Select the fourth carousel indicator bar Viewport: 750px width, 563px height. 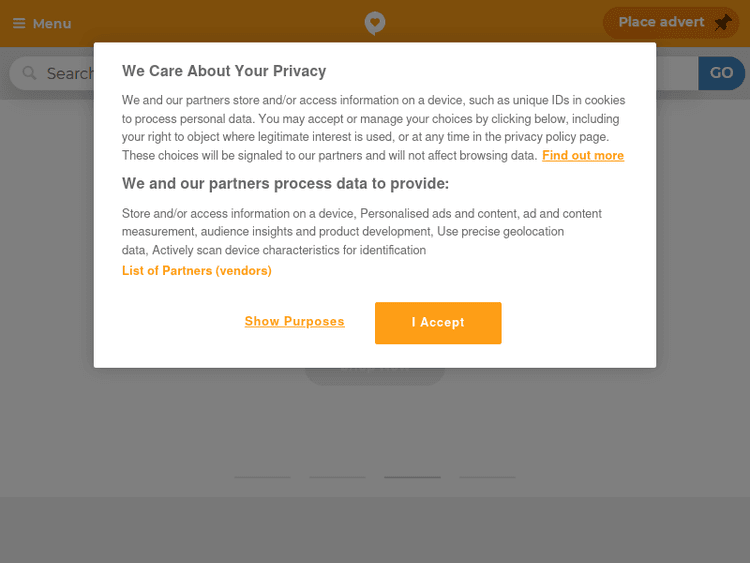[x=487, y=477]
